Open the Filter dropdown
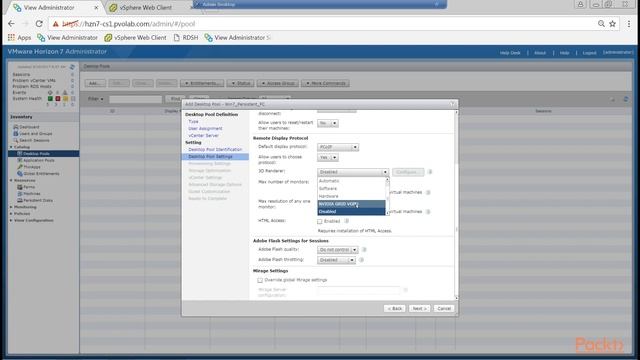The image size is (640, 360). click(96, 99)
